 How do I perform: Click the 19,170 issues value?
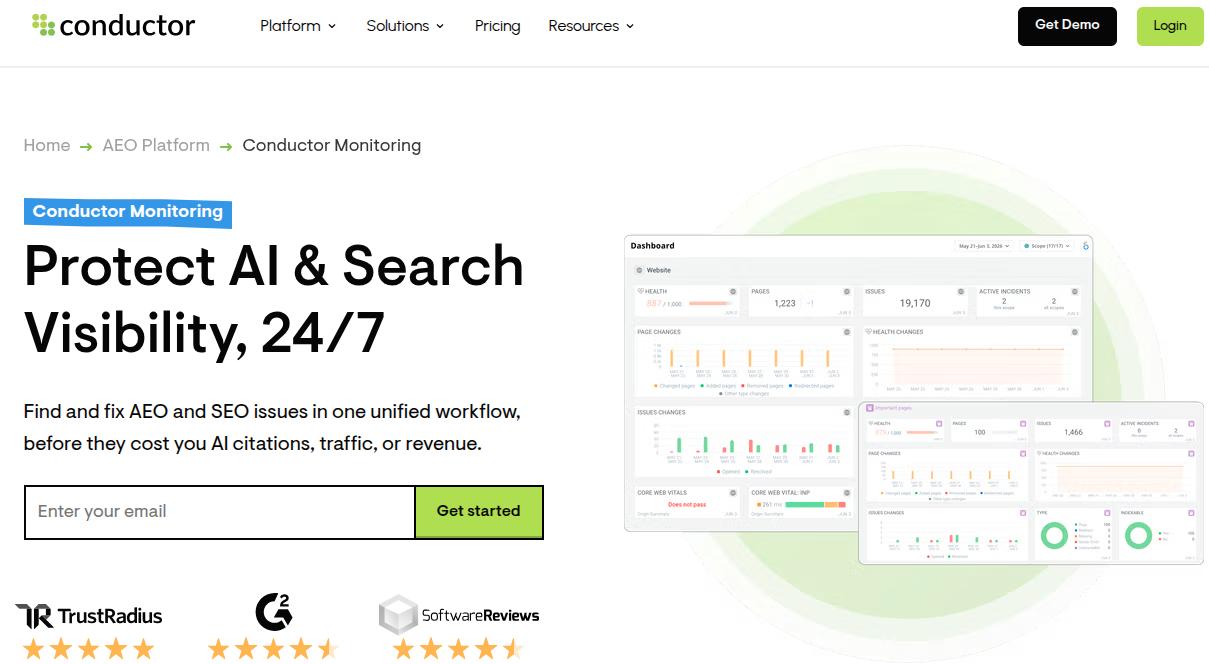(x=915, y=303)
